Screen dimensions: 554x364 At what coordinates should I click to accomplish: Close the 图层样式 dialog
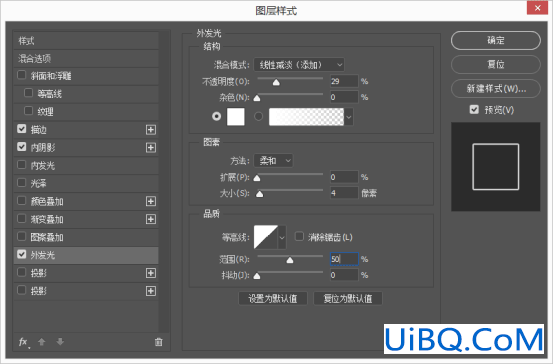pyautogui.click(x=537, y=8)
